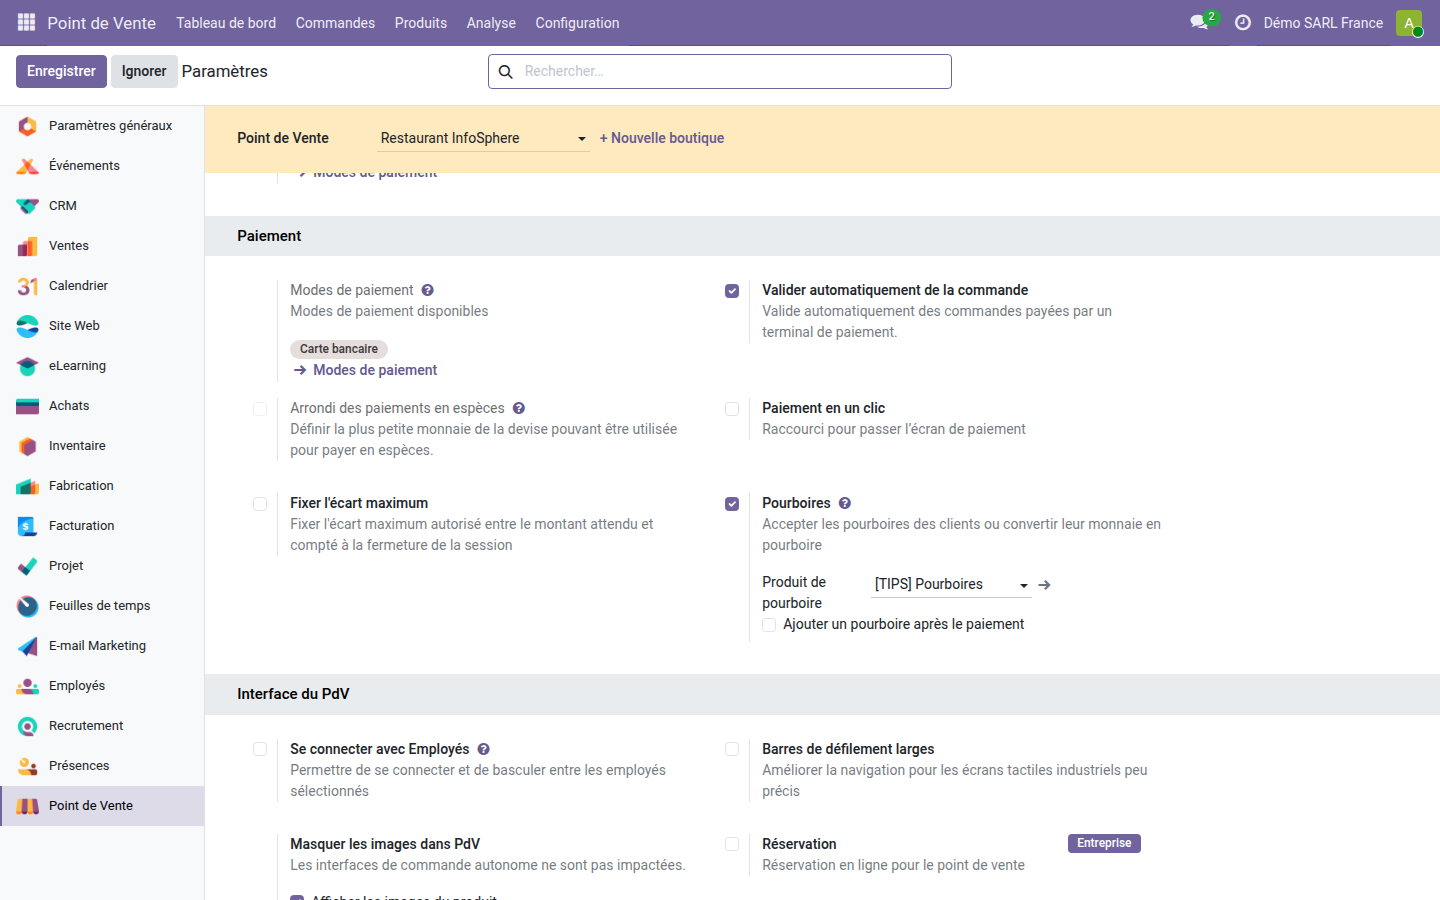This screenshot has height=900, width=1440.
Task: Click the Calendrier sidebar icon
Action: (28, 286)
